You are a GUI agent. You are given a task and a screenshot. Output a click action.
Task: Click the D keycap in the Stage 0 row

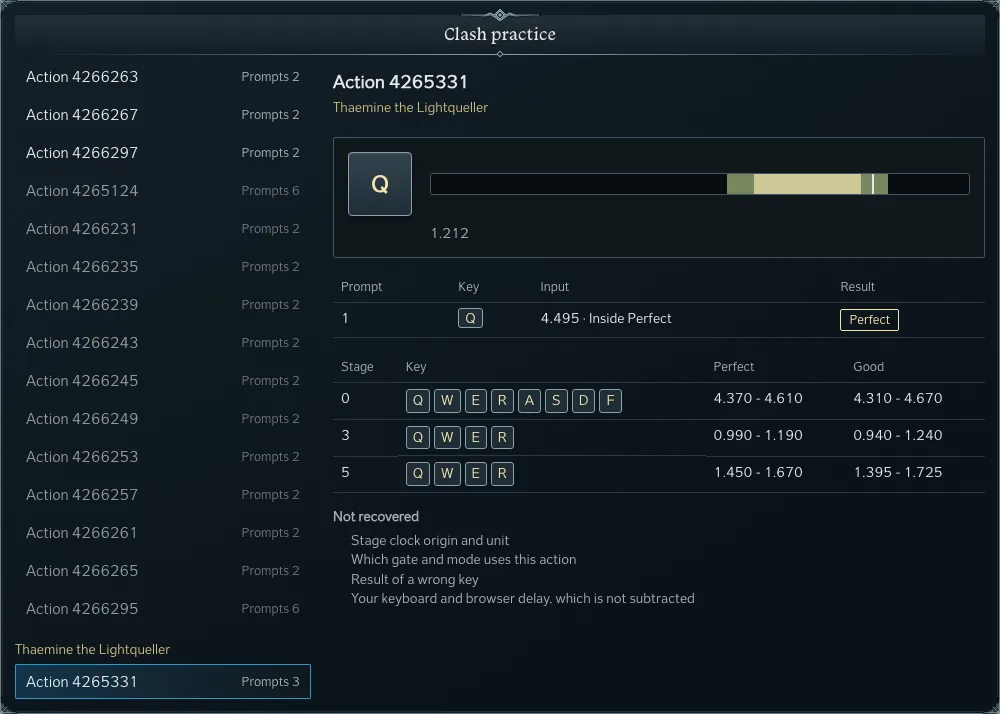(x=583, y=400)
